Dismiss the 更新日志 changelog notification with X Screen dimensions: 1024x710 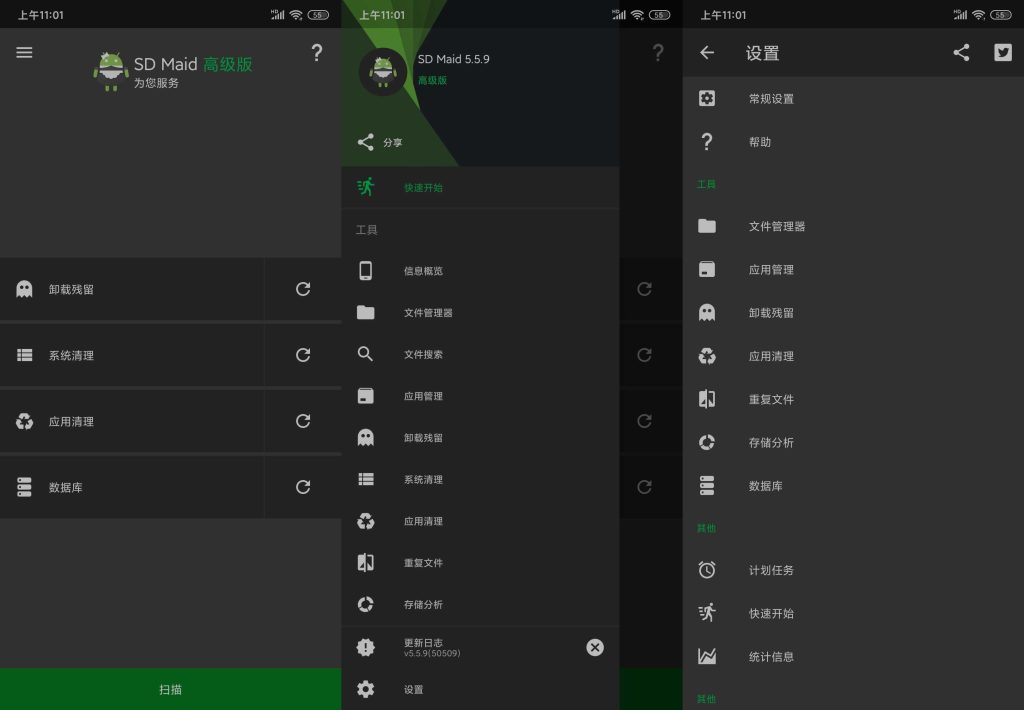[x=595, y=647]
